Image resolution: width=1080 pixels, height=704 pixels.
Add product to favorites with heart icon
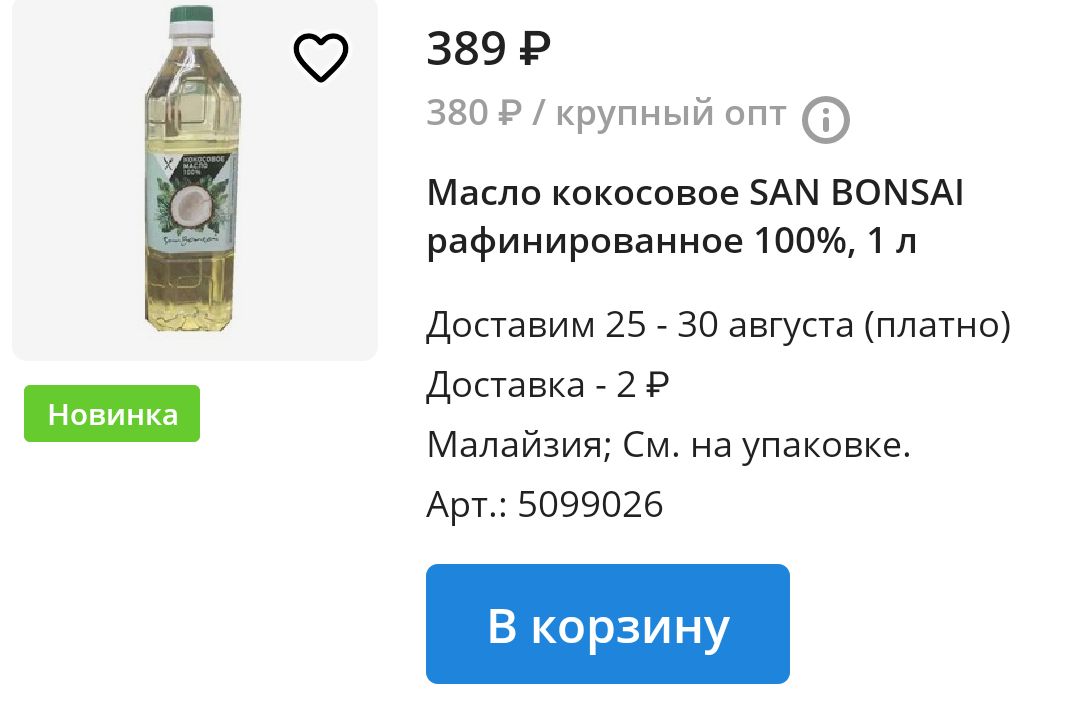(x=321, y=57)
